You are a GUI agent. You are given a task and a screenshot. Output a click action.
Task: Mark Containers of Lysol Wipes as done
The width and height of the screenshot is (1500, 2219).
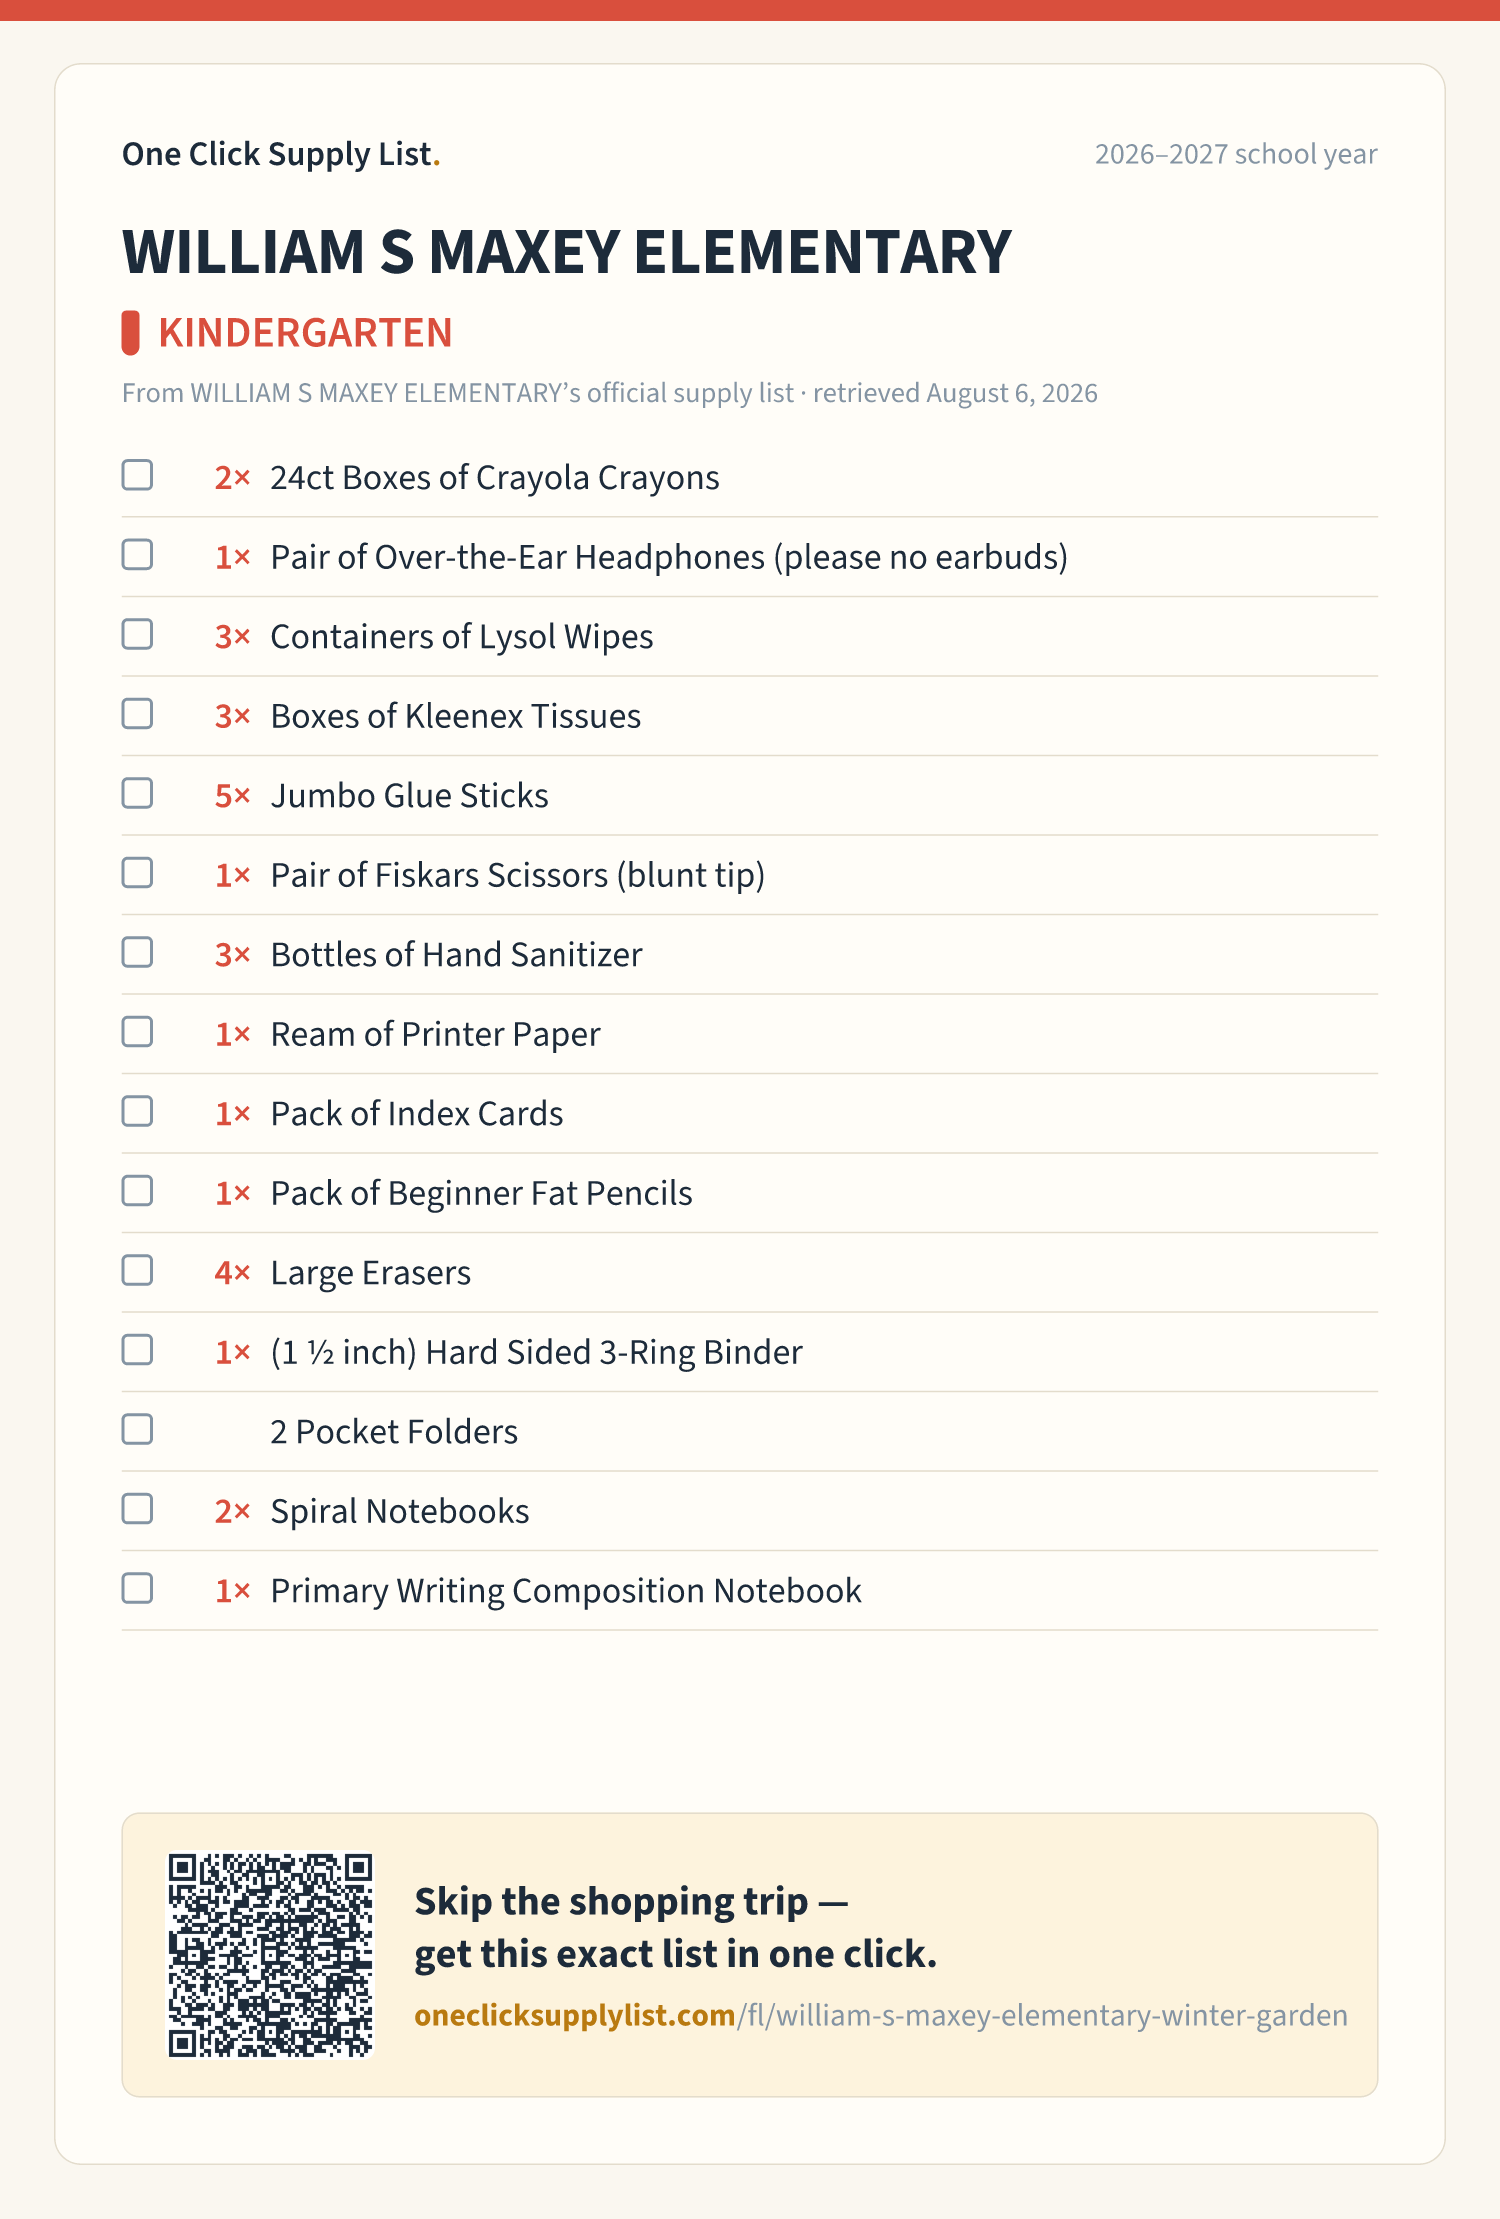[x=137, y=634]
